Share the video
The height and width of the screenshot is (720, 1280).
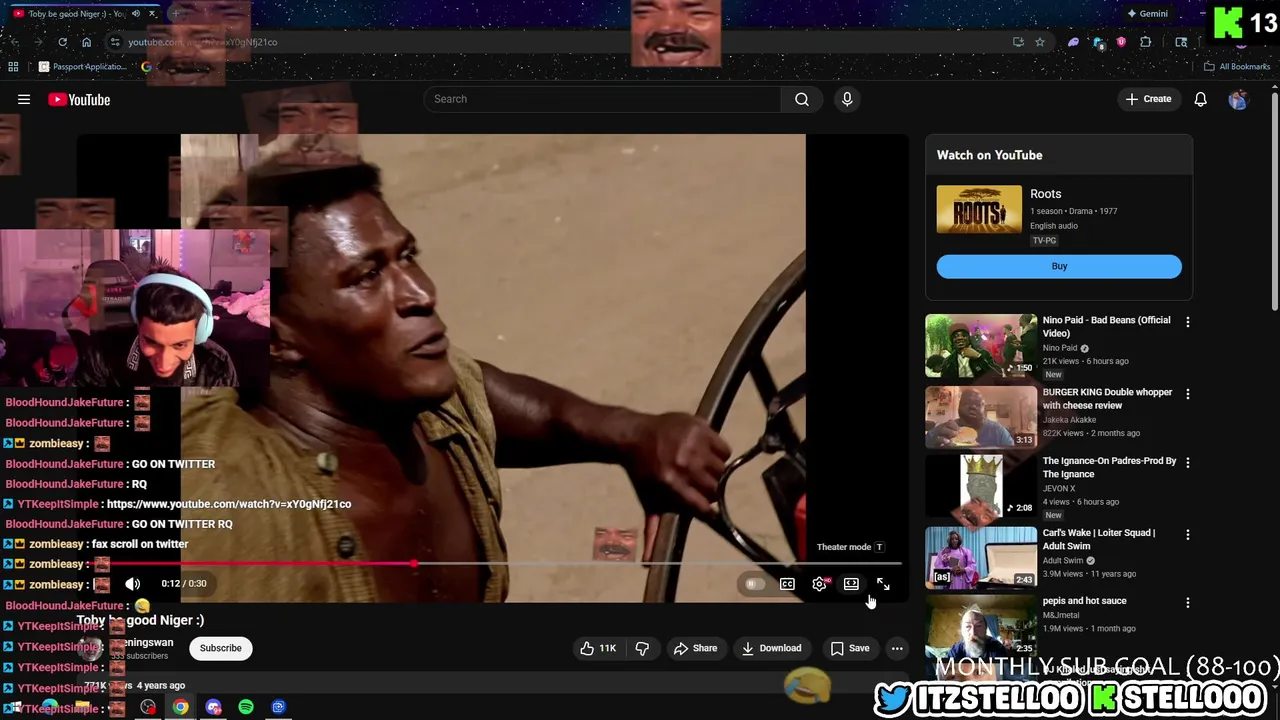click(x=695, y=648)
